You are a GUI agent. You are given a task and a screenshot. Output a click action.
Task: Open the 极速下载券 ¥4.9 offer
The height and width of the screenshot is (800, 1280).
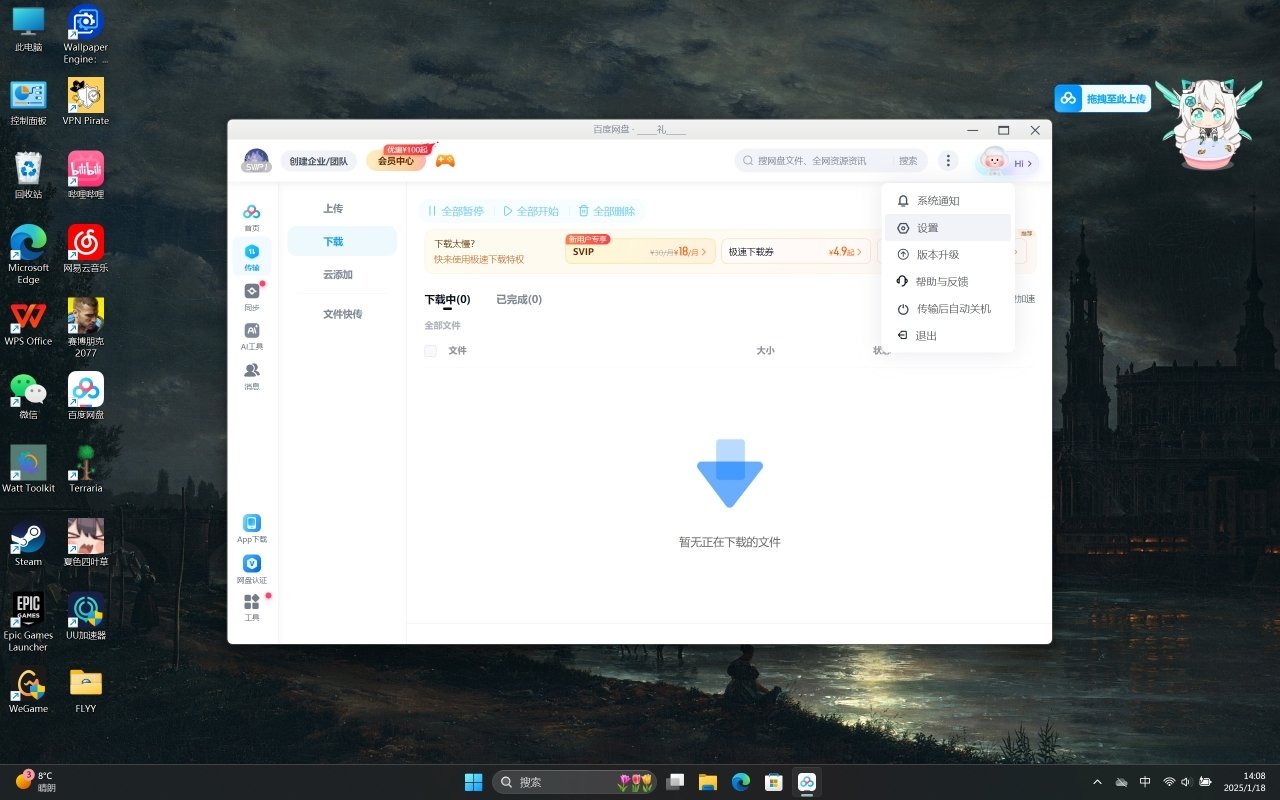point(796,252)
